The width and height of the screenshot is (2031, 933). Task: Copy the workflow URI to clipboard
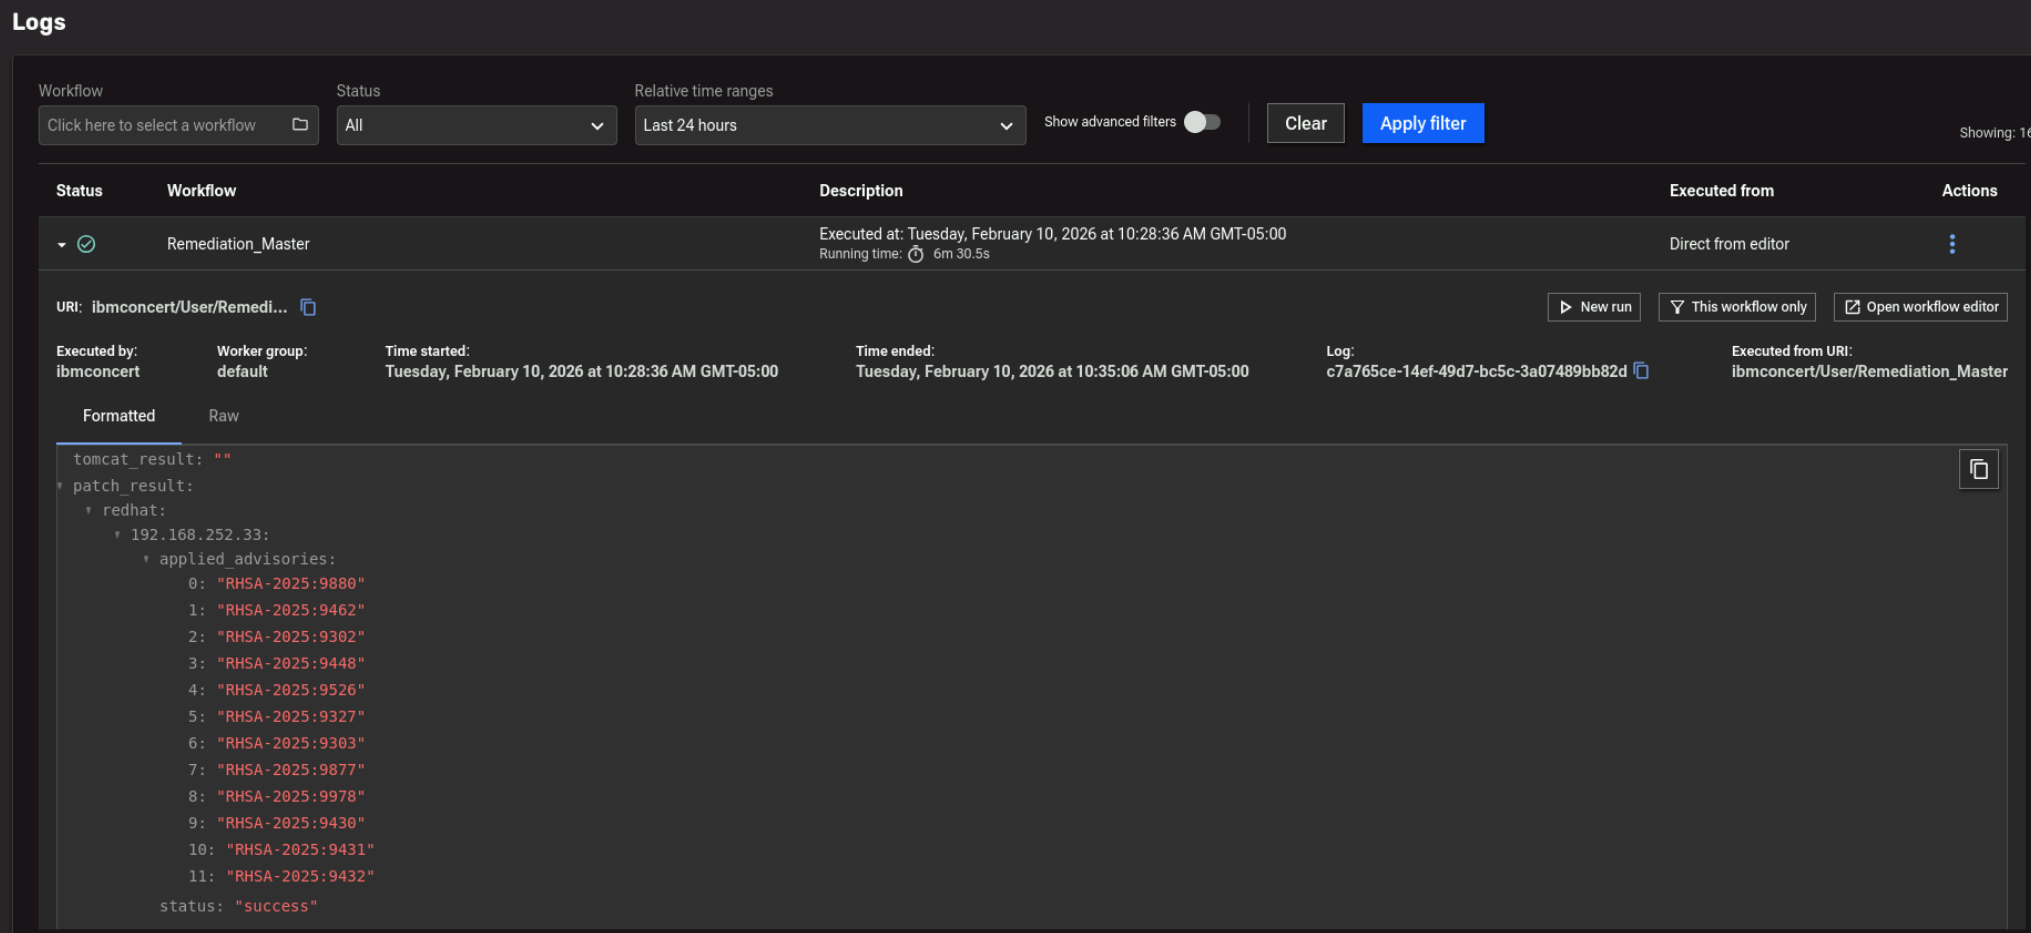click(x=309, y=308)
